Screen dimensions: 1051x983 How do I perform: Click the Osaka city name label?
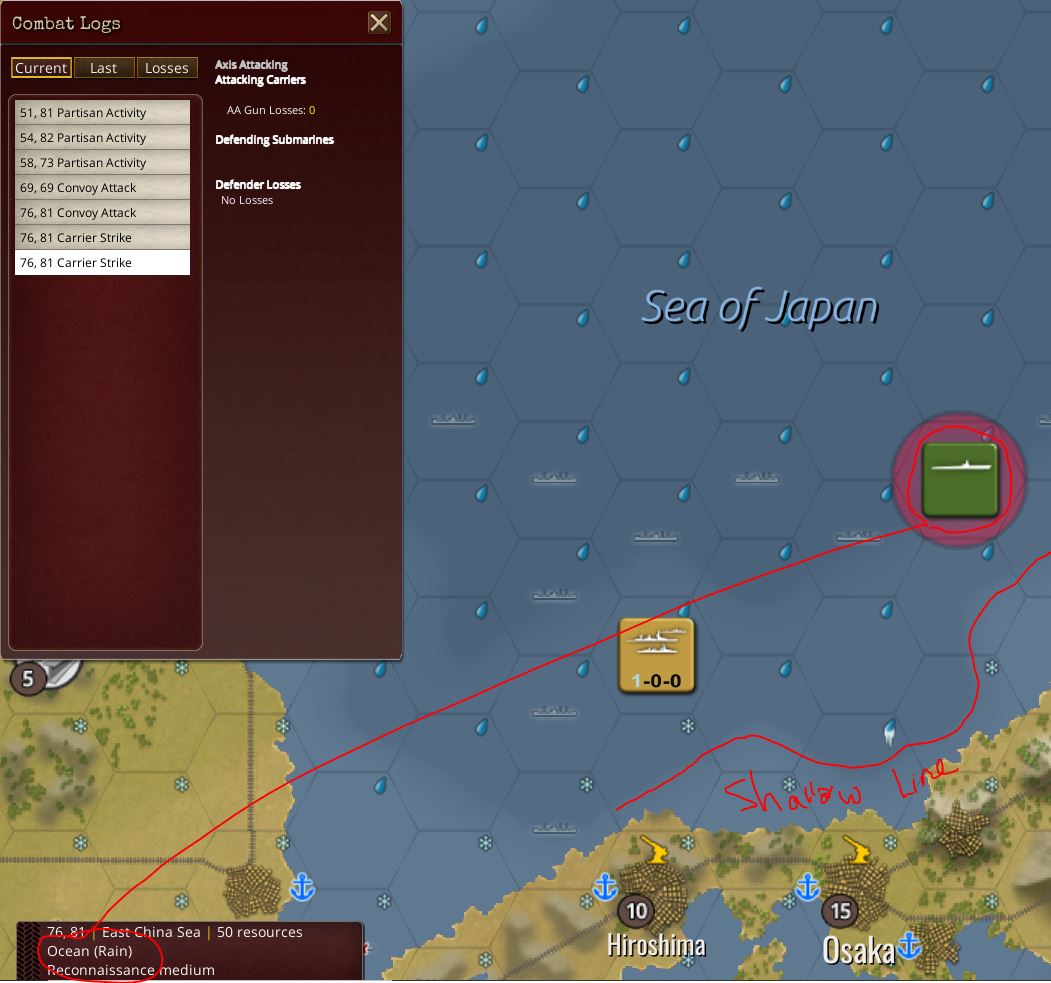pyautogui.click(x=859, y=950)
